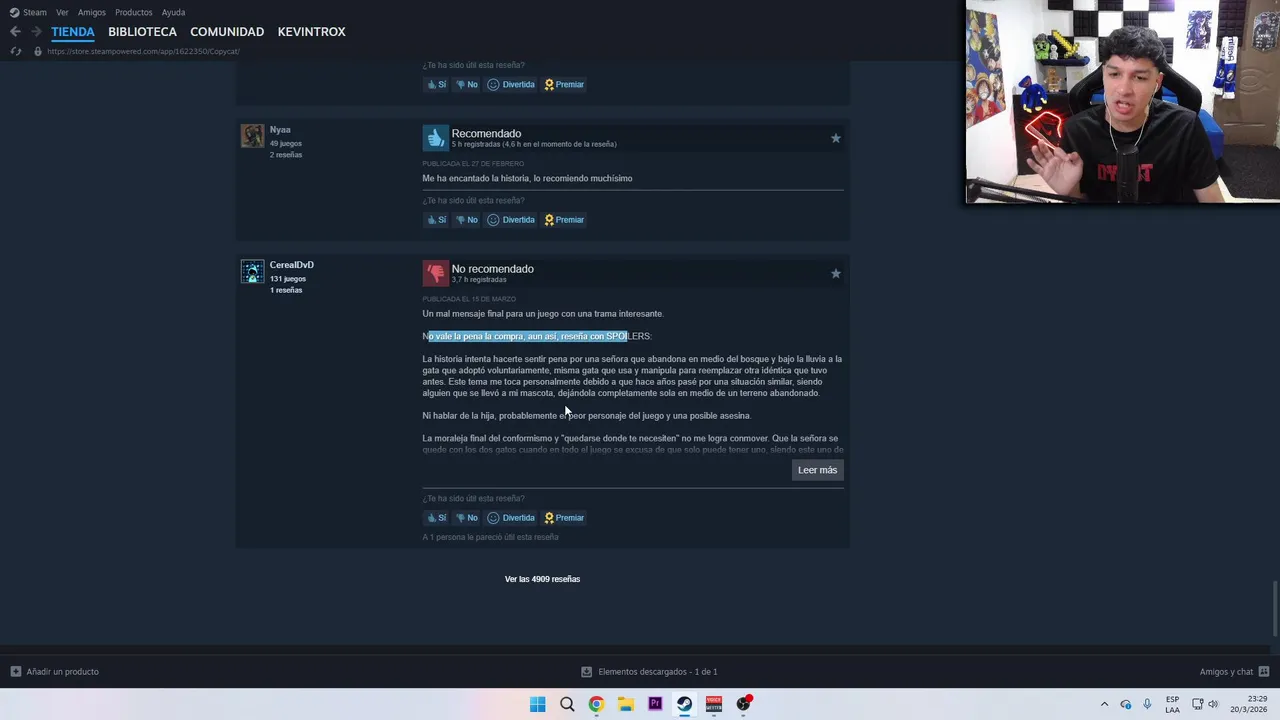Click the ESP LAA language indicator
Image resolution: width=1280 pixels, height=720 pixels.
click(1172, 704)
